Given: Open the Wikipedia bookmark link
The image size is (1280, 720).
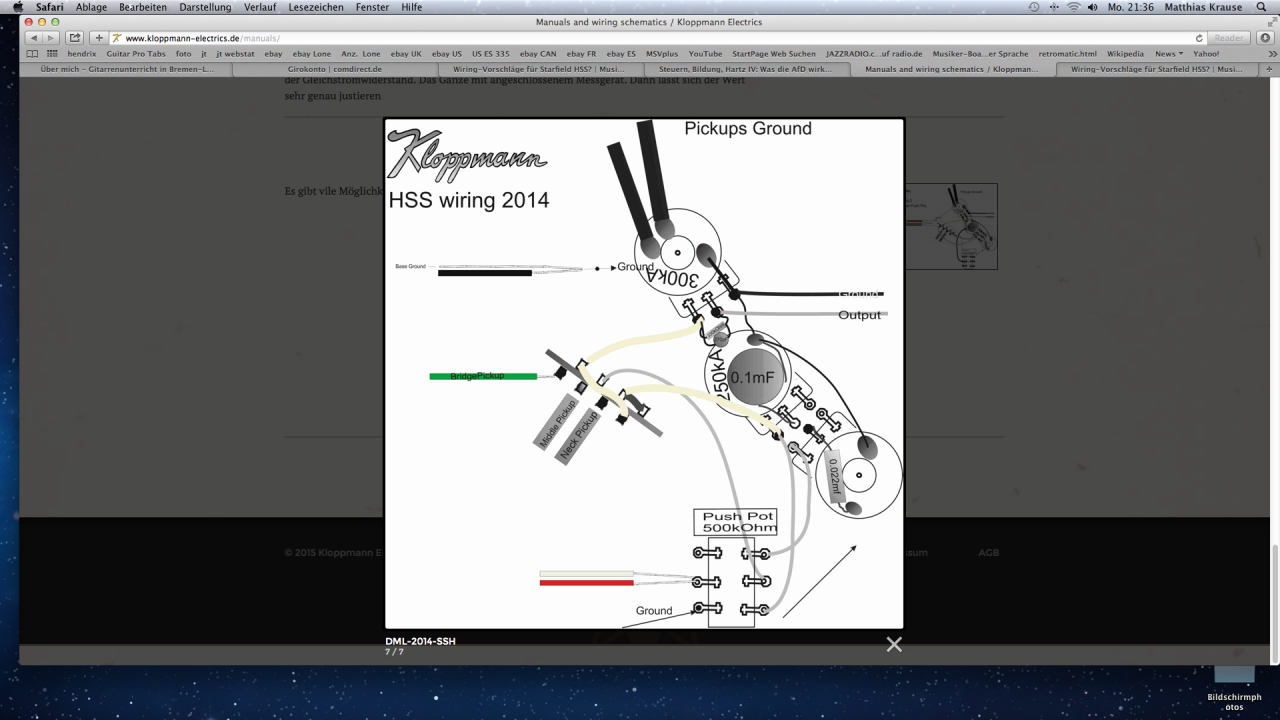Looking at the screenshot, I should click(1125, 54).
